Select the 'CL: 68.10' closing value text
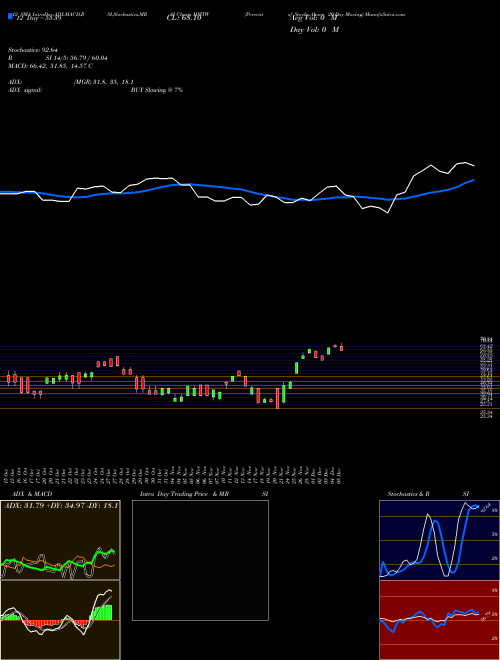This screenshot has height=660, width=500. click(x=184, y=19)
